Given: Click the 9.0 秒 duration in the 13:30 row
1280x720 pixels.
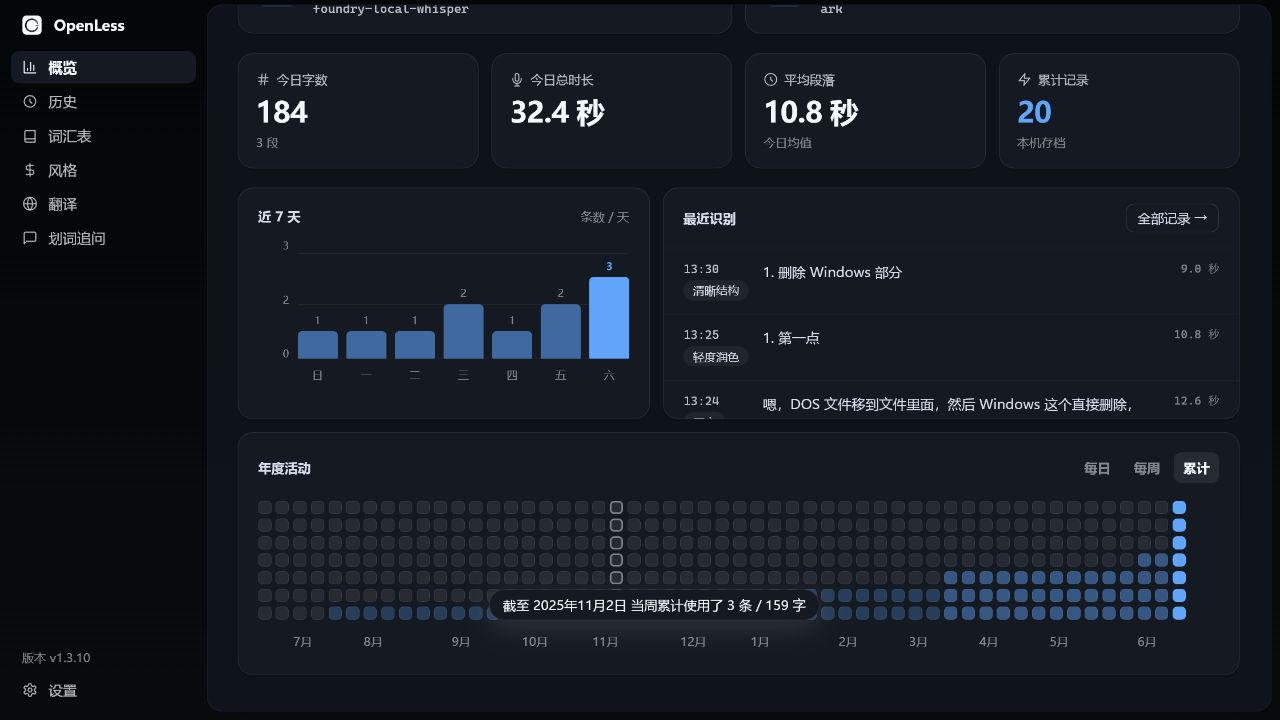Looking at the screenshot, I should click(x=1200, y=269).
